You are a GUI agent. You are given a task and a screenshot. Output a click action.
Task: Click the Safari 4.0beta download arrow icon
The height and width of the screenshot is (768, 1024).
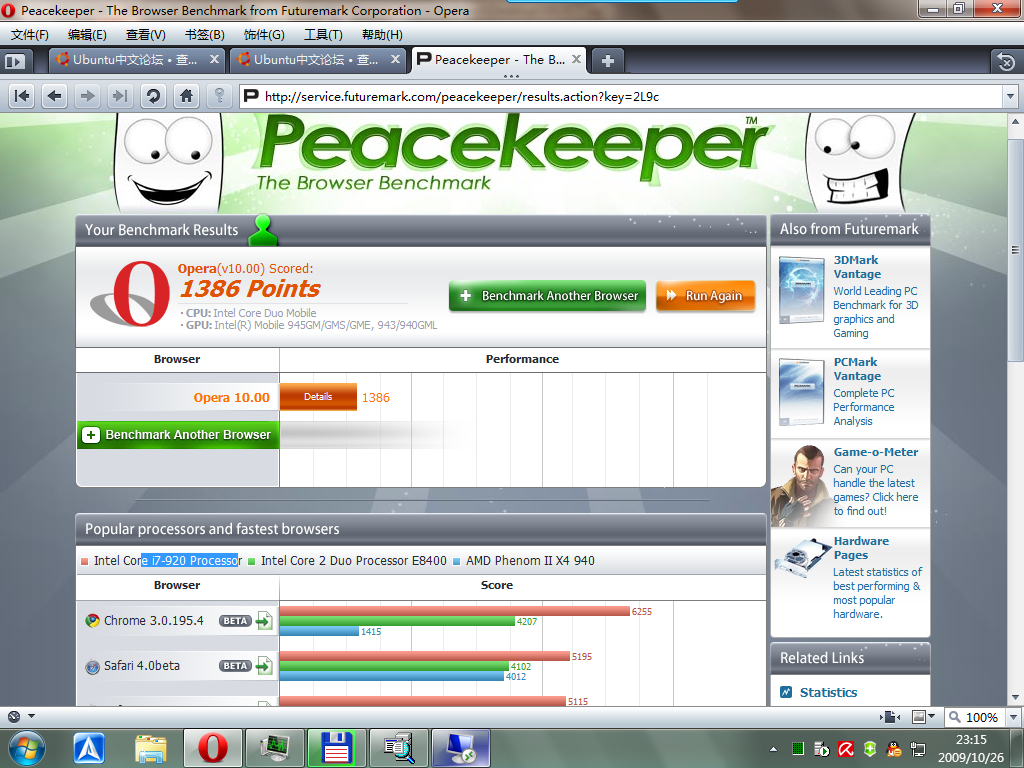pos(264,665)
